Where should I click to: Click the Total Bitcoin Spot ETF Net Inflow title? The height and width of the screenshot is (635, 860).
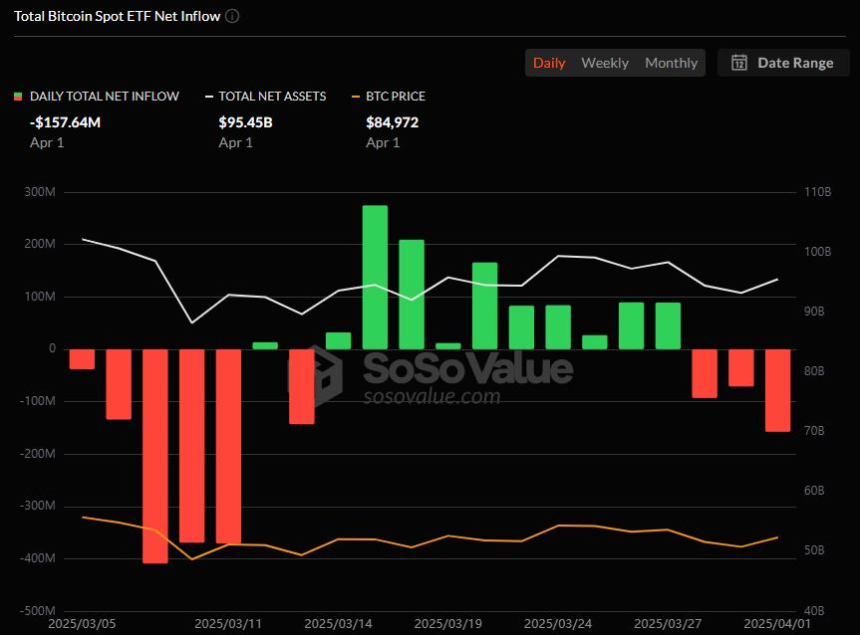coord(117,16)
